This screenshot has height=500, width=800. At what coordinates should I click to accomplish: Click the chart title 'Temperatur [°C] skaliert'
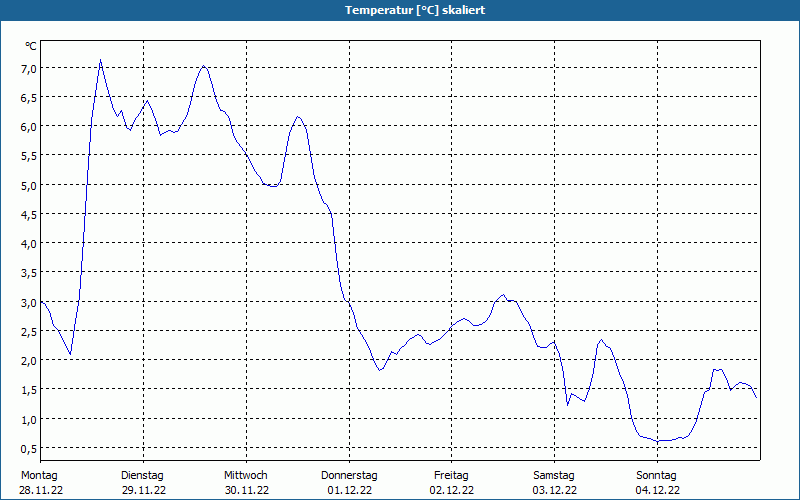(x=415, y=10)
